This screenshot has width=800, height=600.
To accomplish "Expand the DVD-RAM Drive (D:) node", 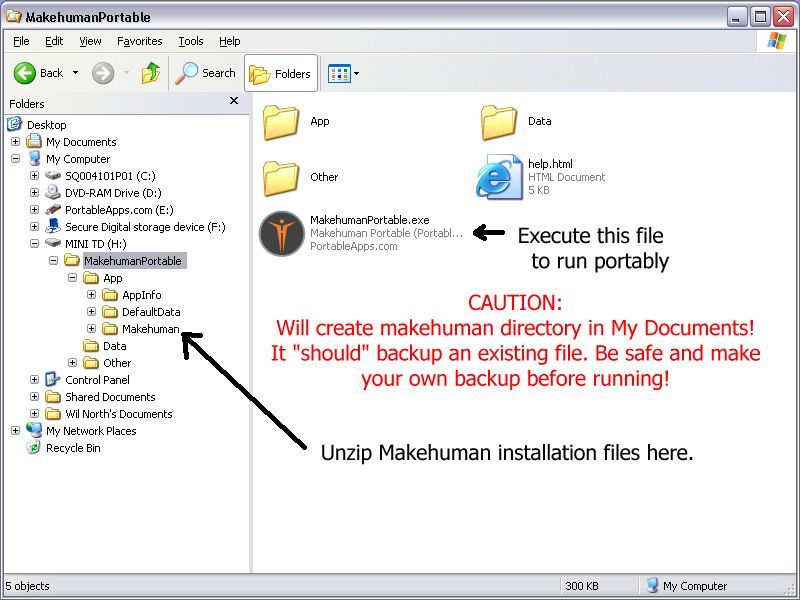I will point(34,192).
